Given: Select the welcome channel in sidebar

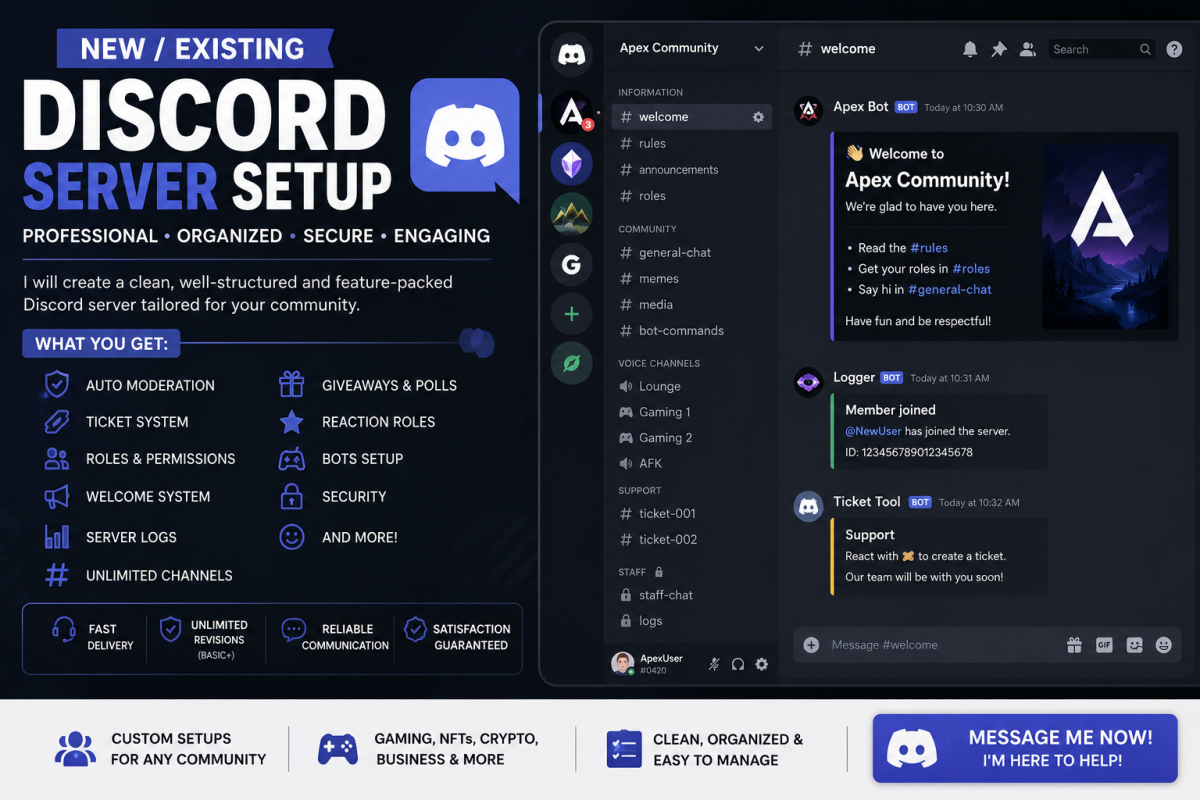Looking at the screenshot, I should click(691, 117).
